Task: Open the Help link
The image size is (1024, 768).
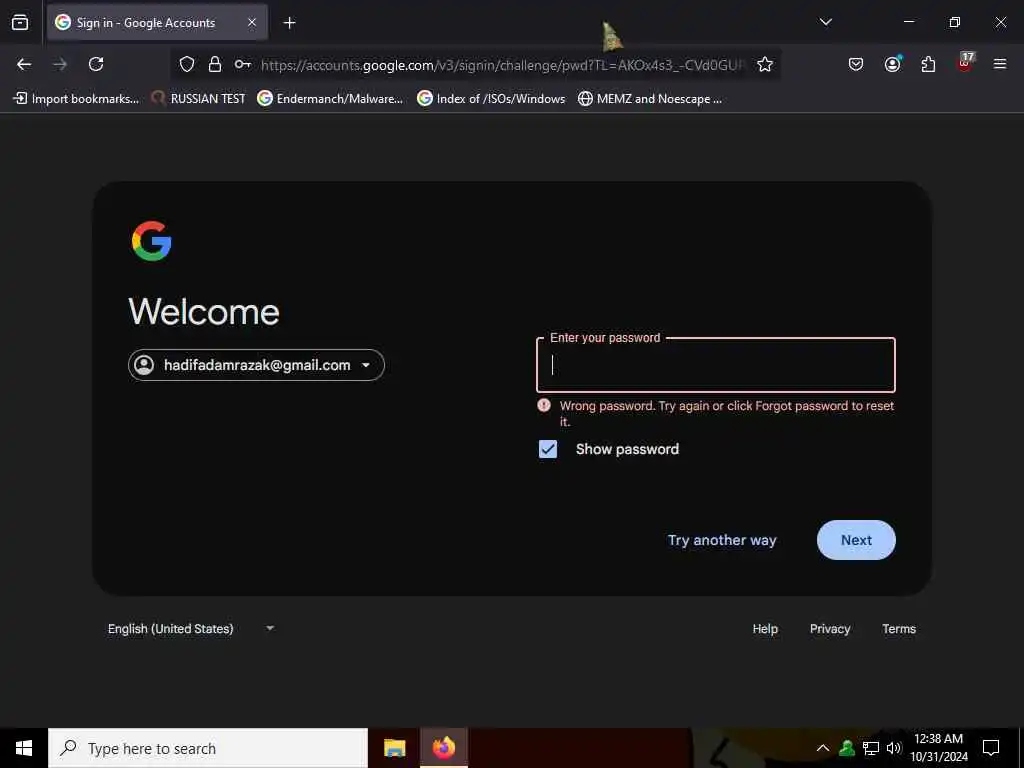Action: point(765,628)
